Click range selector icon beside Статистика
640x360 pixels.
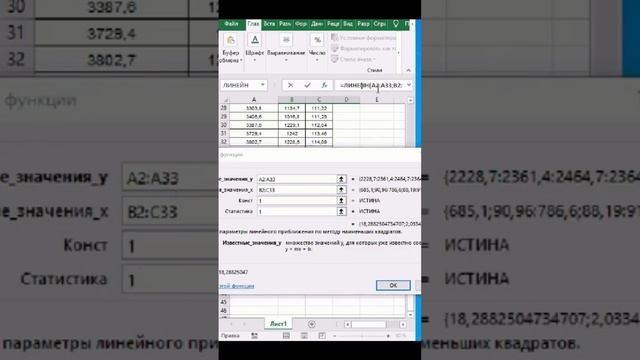(341, 211)
